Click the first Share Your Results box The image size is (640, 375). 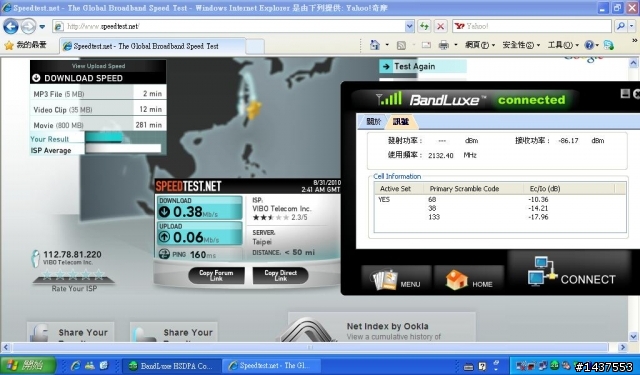click(x=71, y=332)
